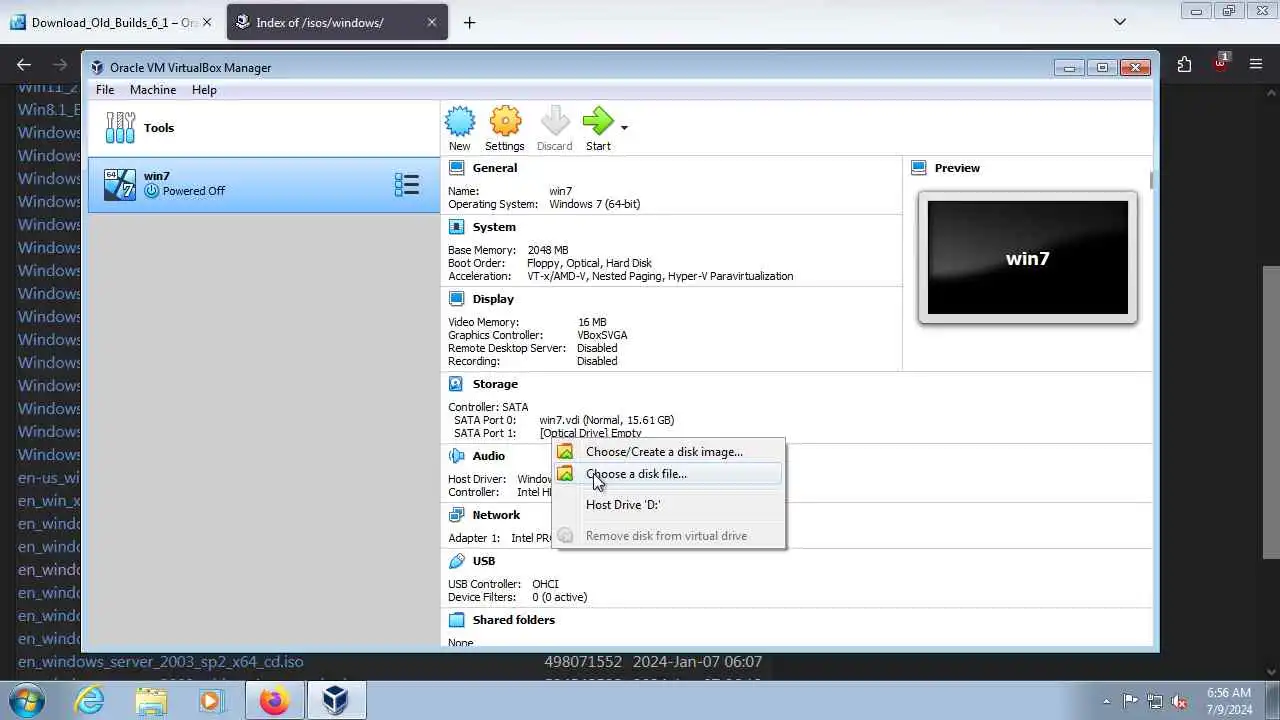Click the USB section icon
Screen dimensions: 1280x720
tap(457, 561)
